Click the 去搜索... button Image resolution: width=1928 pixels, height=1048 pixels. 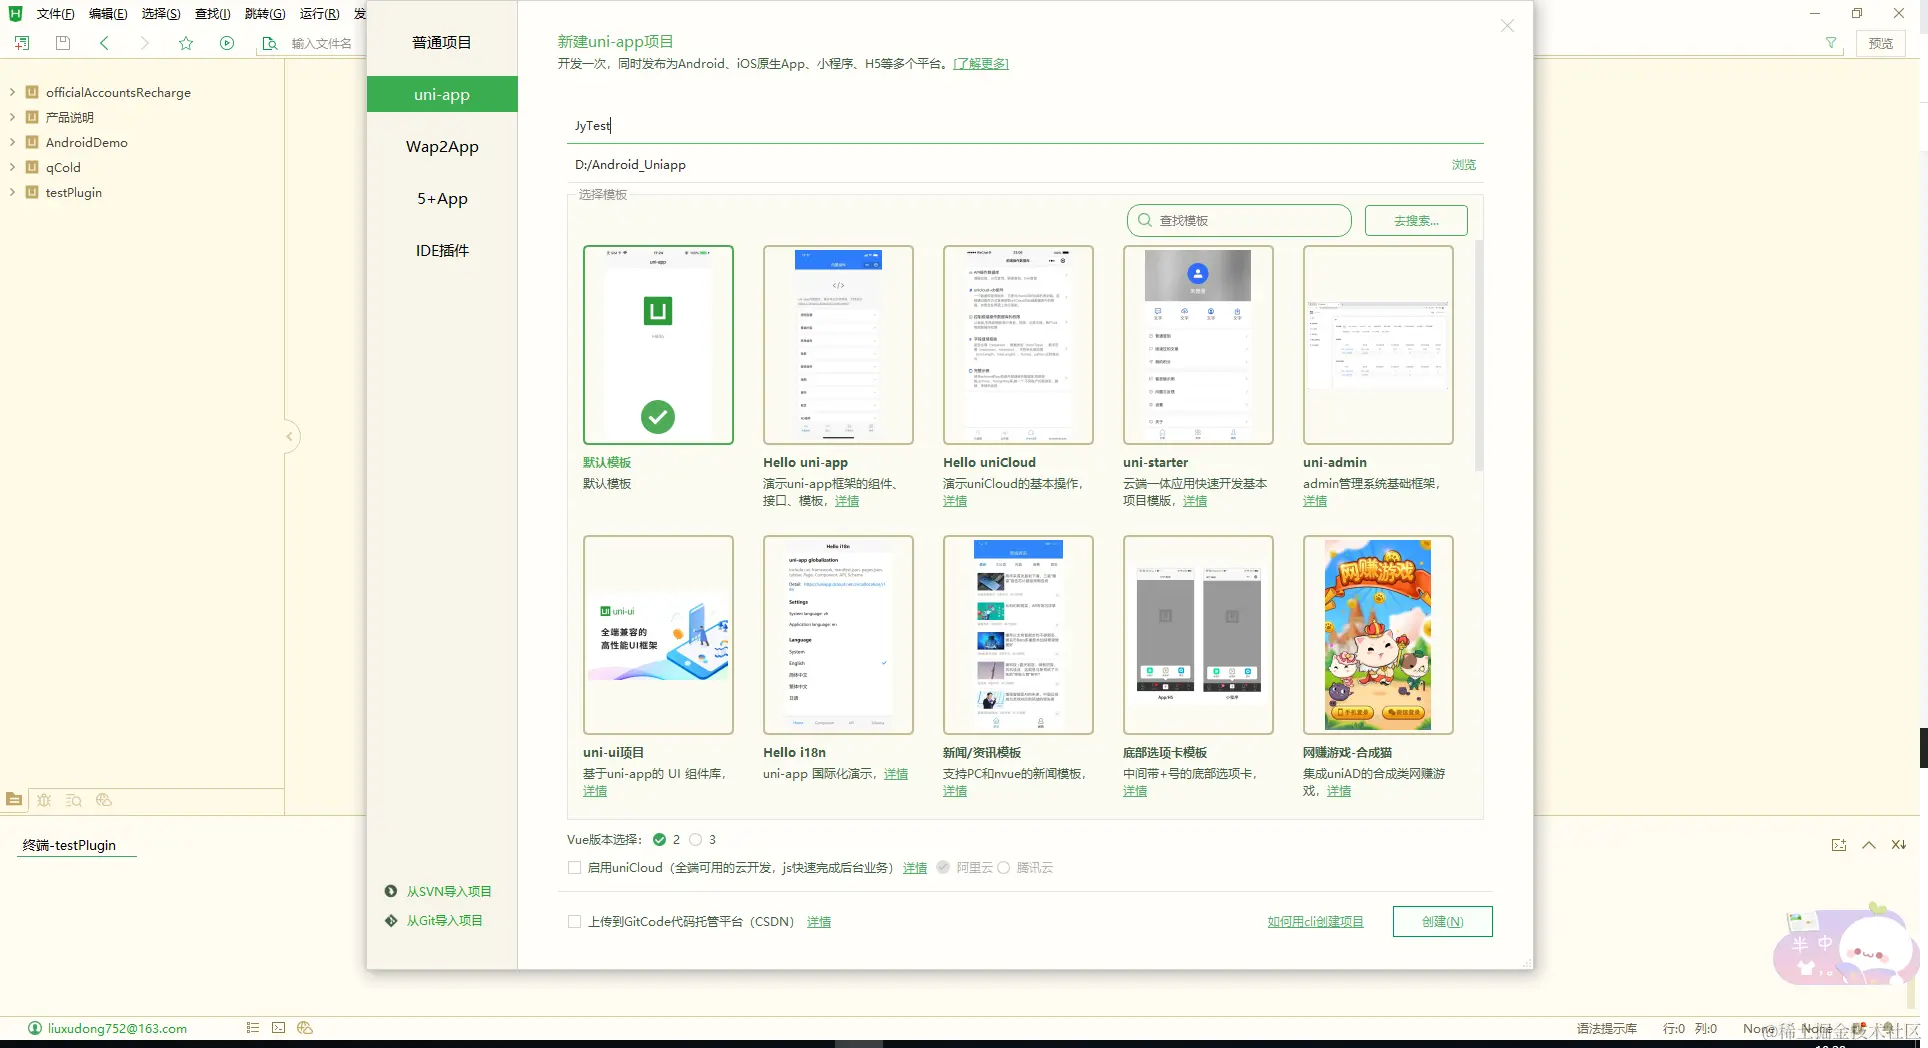pyautogui.click(x=1416, y=220)
